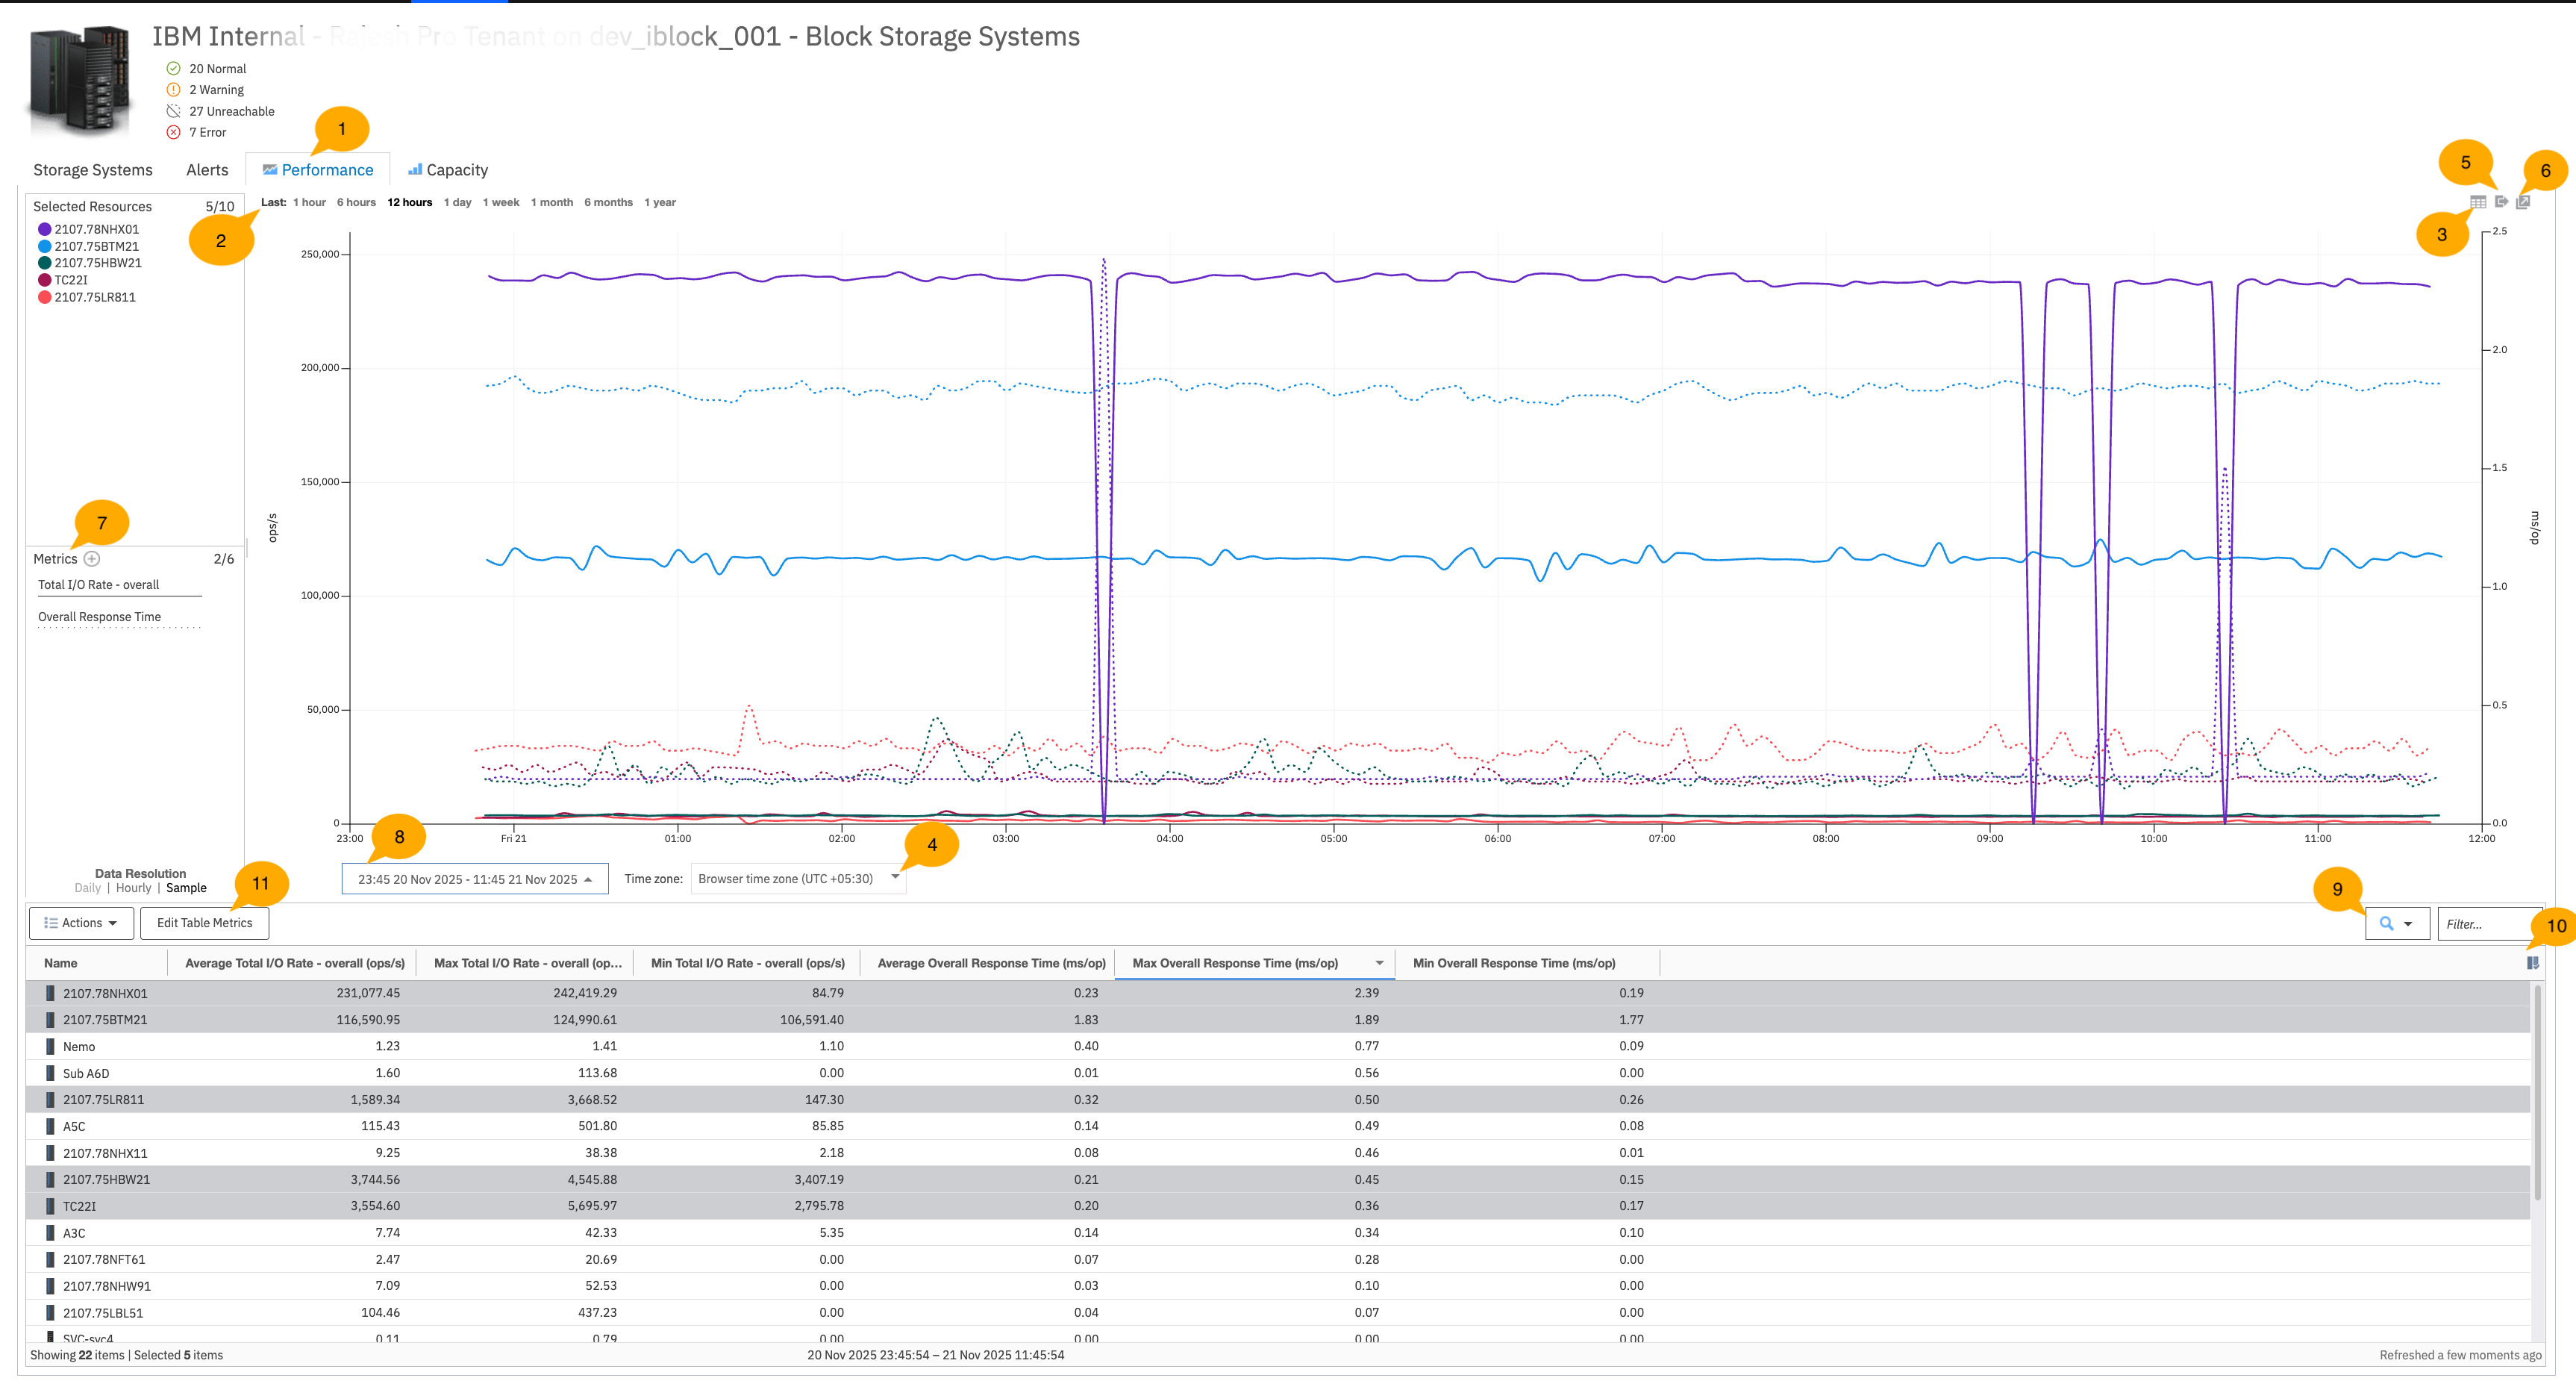The image size is (2576, 1384).
Task: Add a metric with the plus icon
Action: pos(92,559)
